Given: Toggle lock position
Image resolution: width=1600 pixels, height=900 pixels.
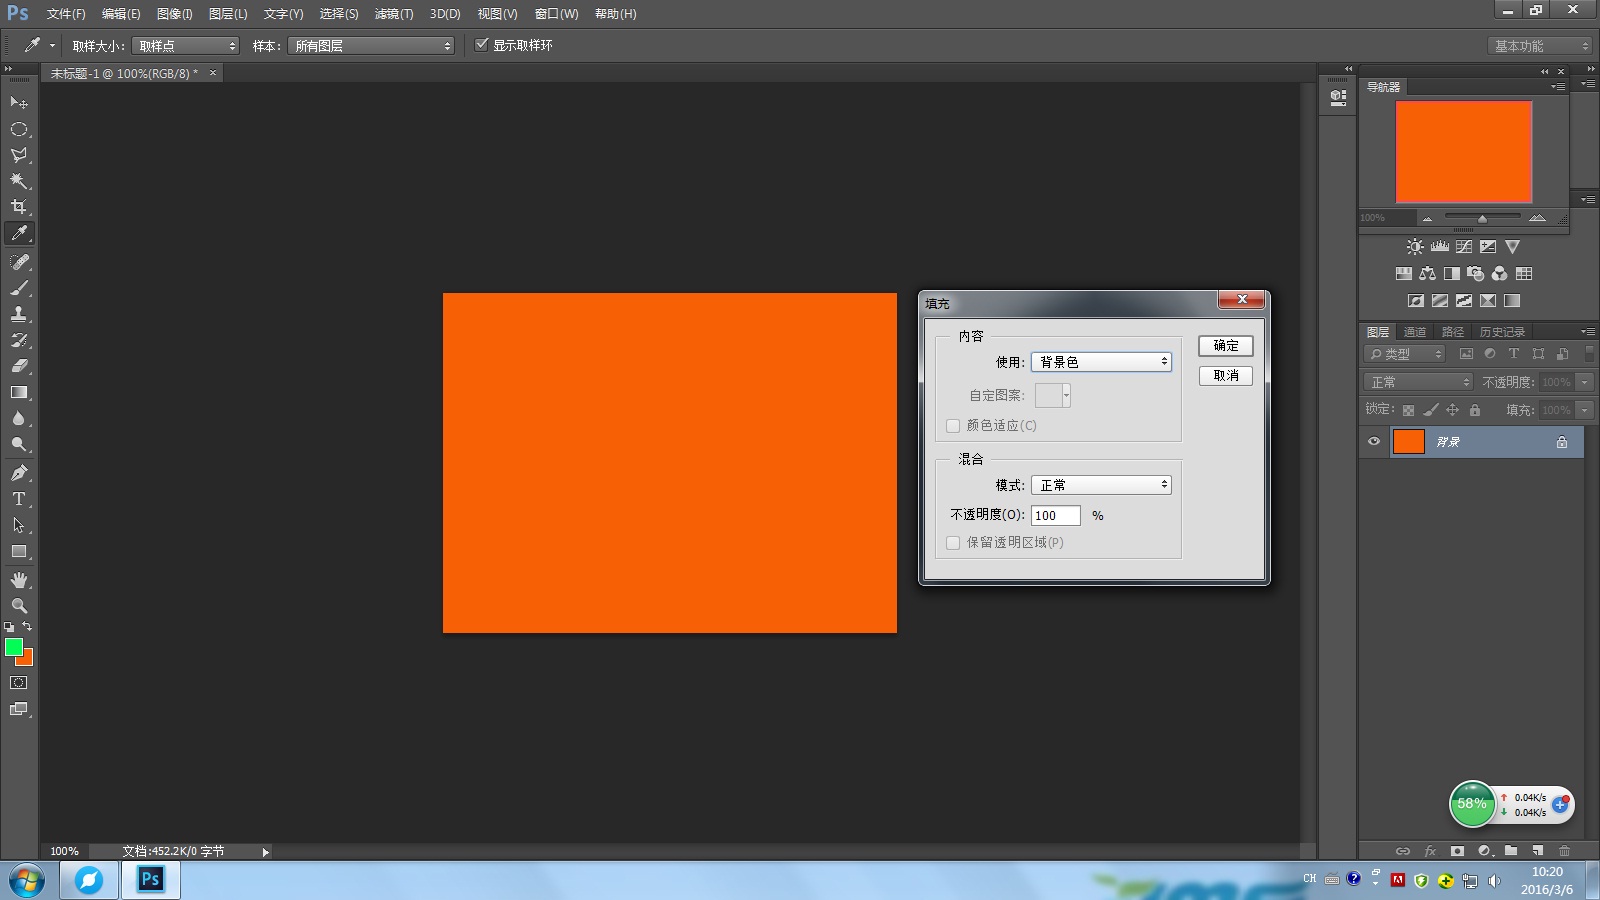Looking at the screenshot, I should pos(1453,410).
